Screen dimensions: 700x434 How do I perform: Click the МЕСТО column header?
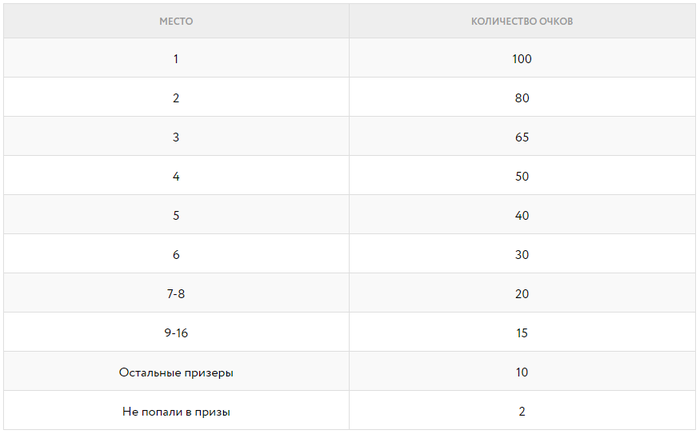click(x=176, y=21)
